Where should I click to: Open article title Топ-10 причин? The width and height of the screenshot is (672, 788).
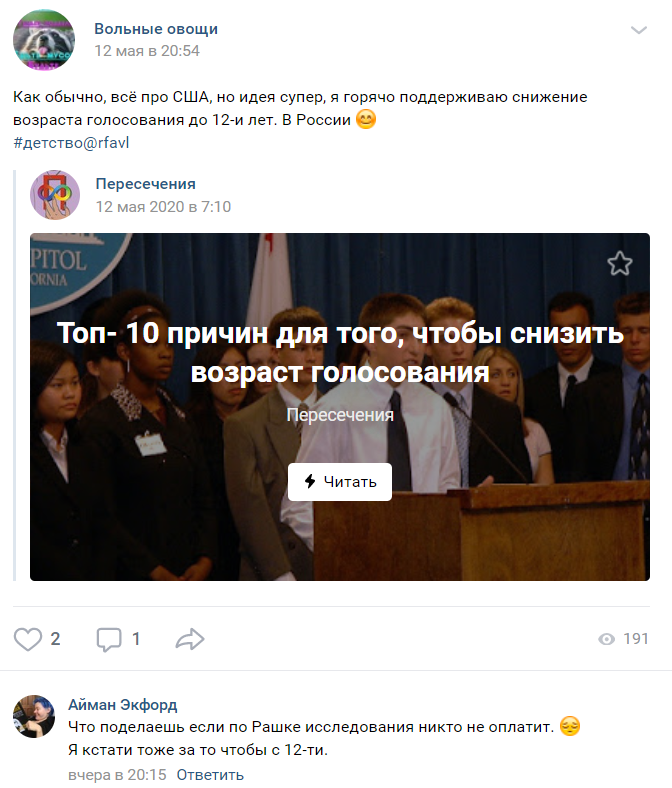coord(340,352)
